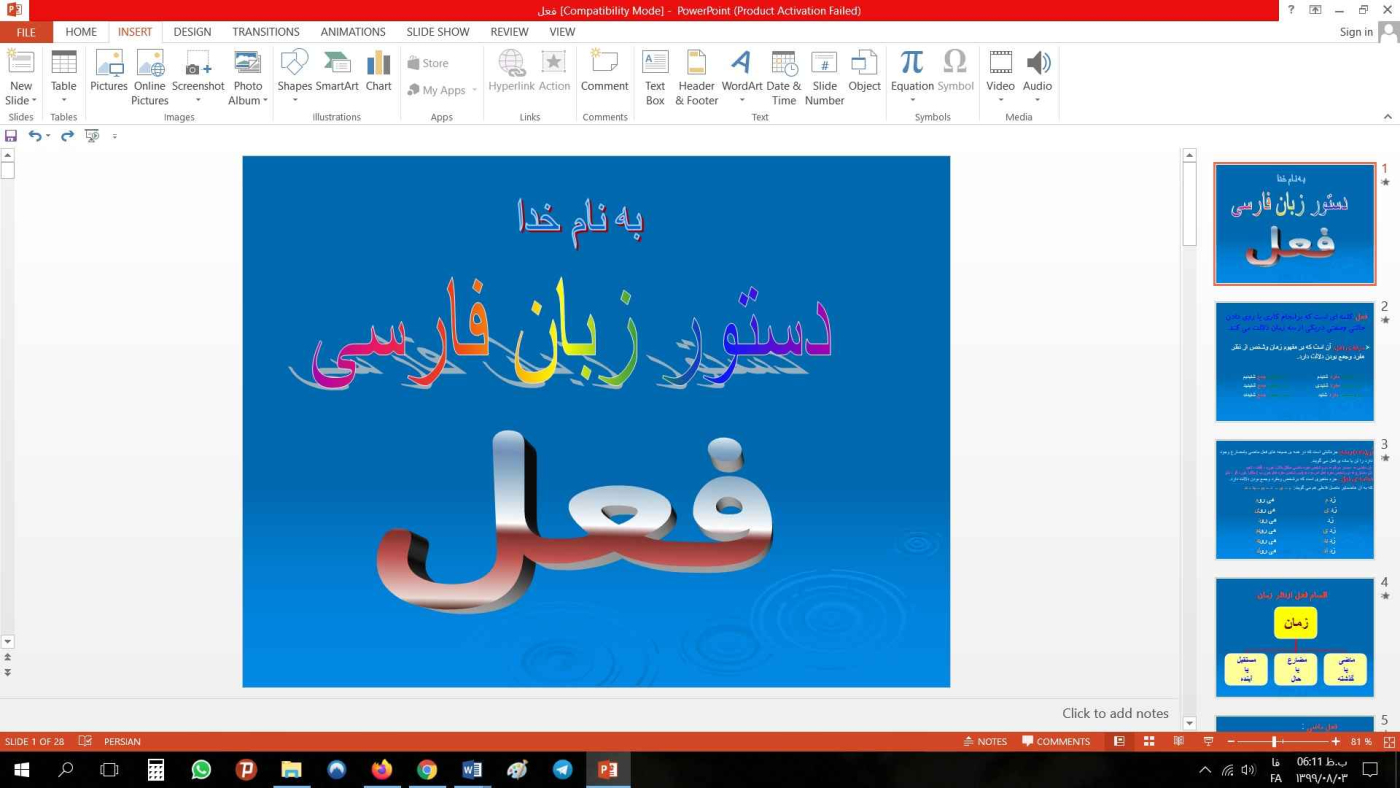Open the File menu

(26, 32)
